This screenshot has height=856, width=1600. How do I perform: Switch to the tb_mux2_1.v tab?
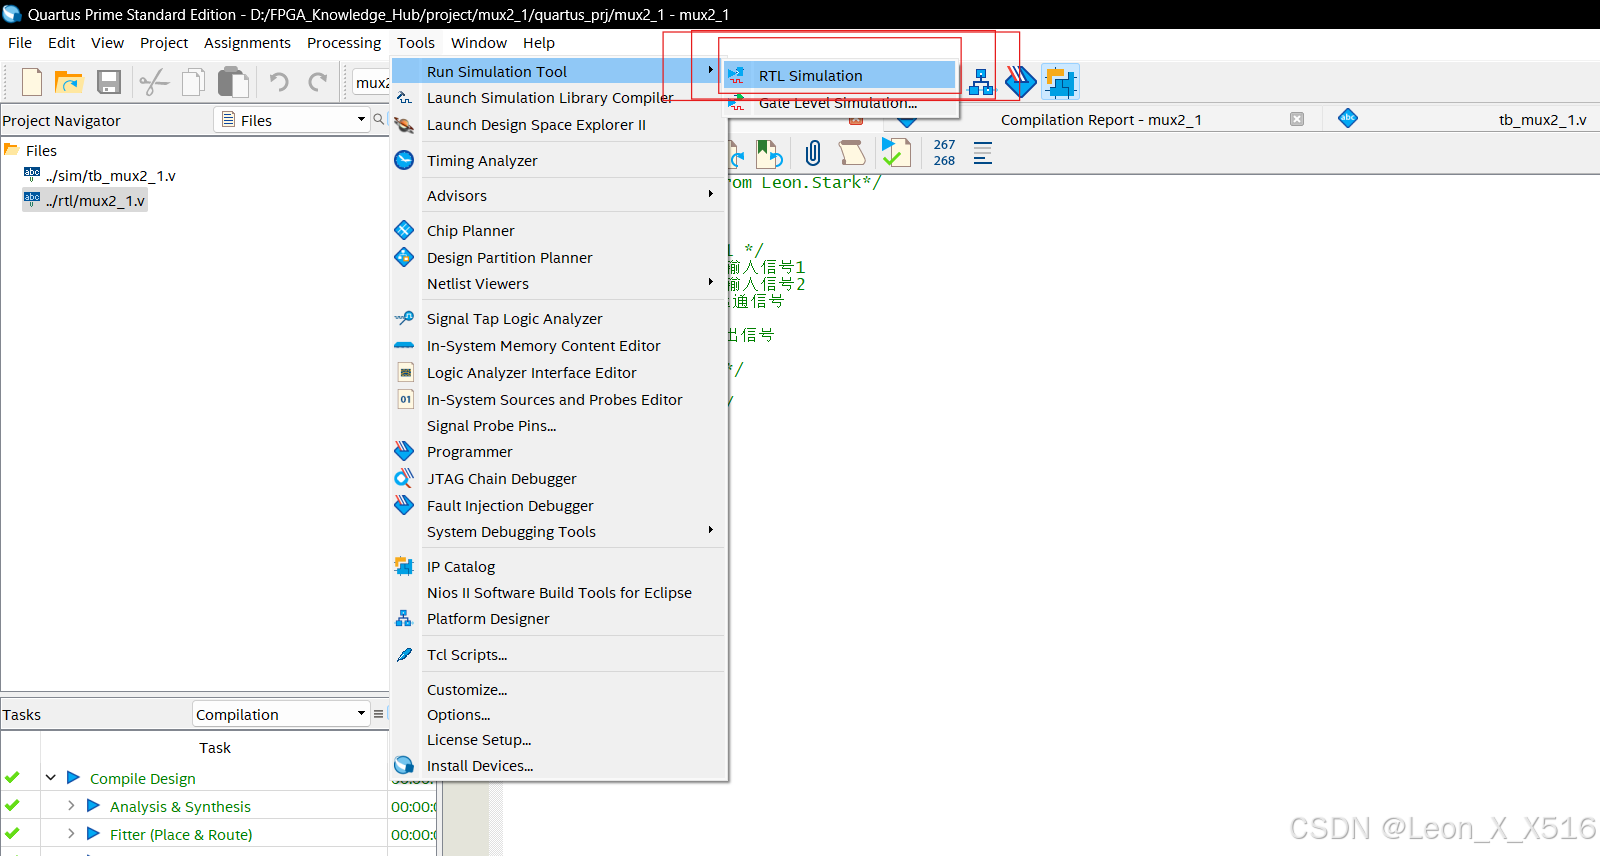(1542, 119)
